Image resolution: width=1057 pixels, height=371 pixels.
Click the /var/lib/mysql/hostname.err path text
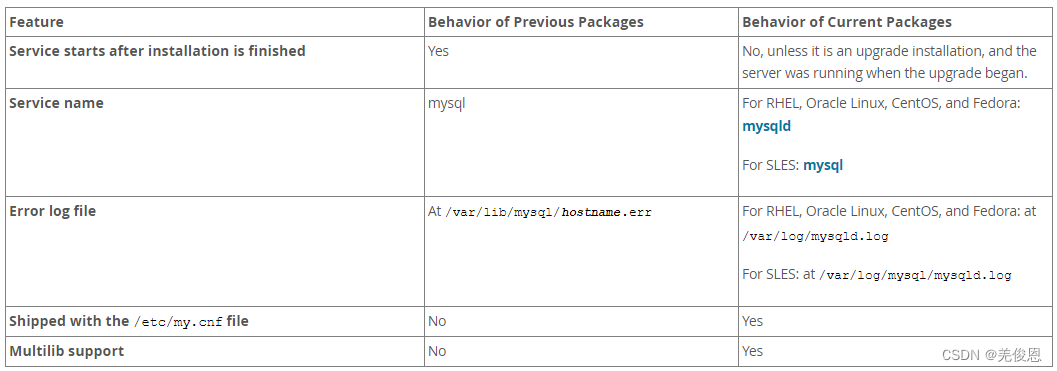(x=549, y=212)
